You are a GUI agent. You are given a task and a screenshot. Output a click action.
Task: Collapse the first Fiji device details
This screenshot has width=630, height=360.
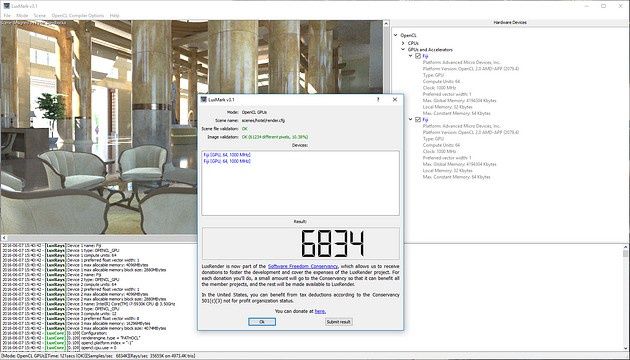click(x=411, y=56)
